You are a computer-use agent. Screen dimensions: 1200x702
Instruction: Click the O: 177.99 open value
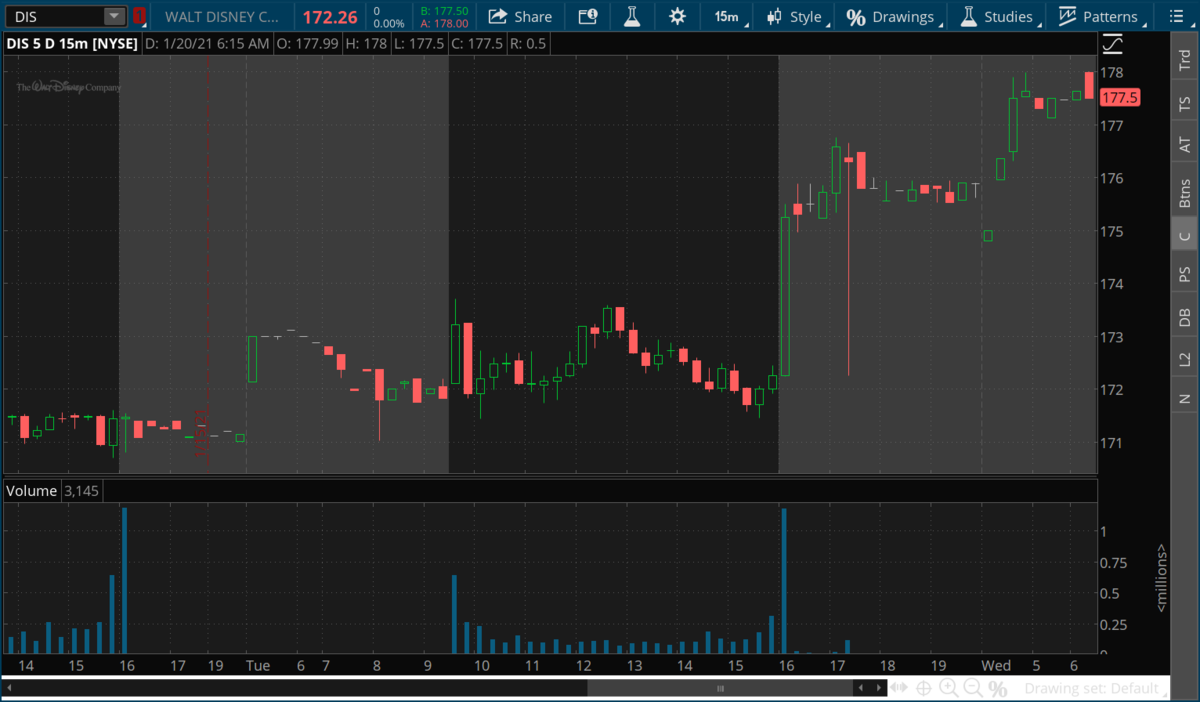point(307,44)
